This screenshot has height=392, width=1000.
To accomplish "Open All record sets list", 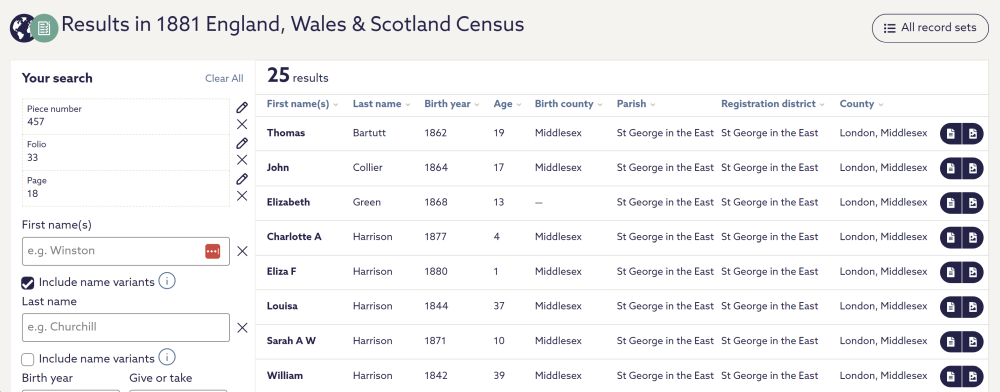I will pos(930,28).
